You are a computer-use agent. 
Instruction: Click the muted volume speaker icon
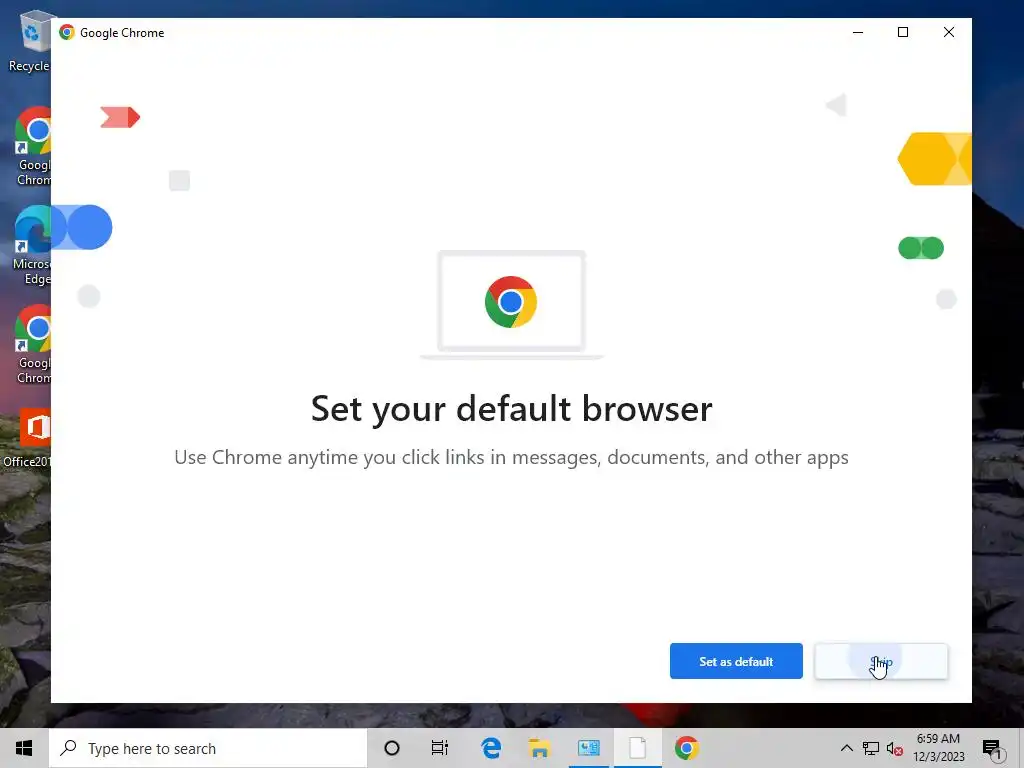tap(895, 748)
